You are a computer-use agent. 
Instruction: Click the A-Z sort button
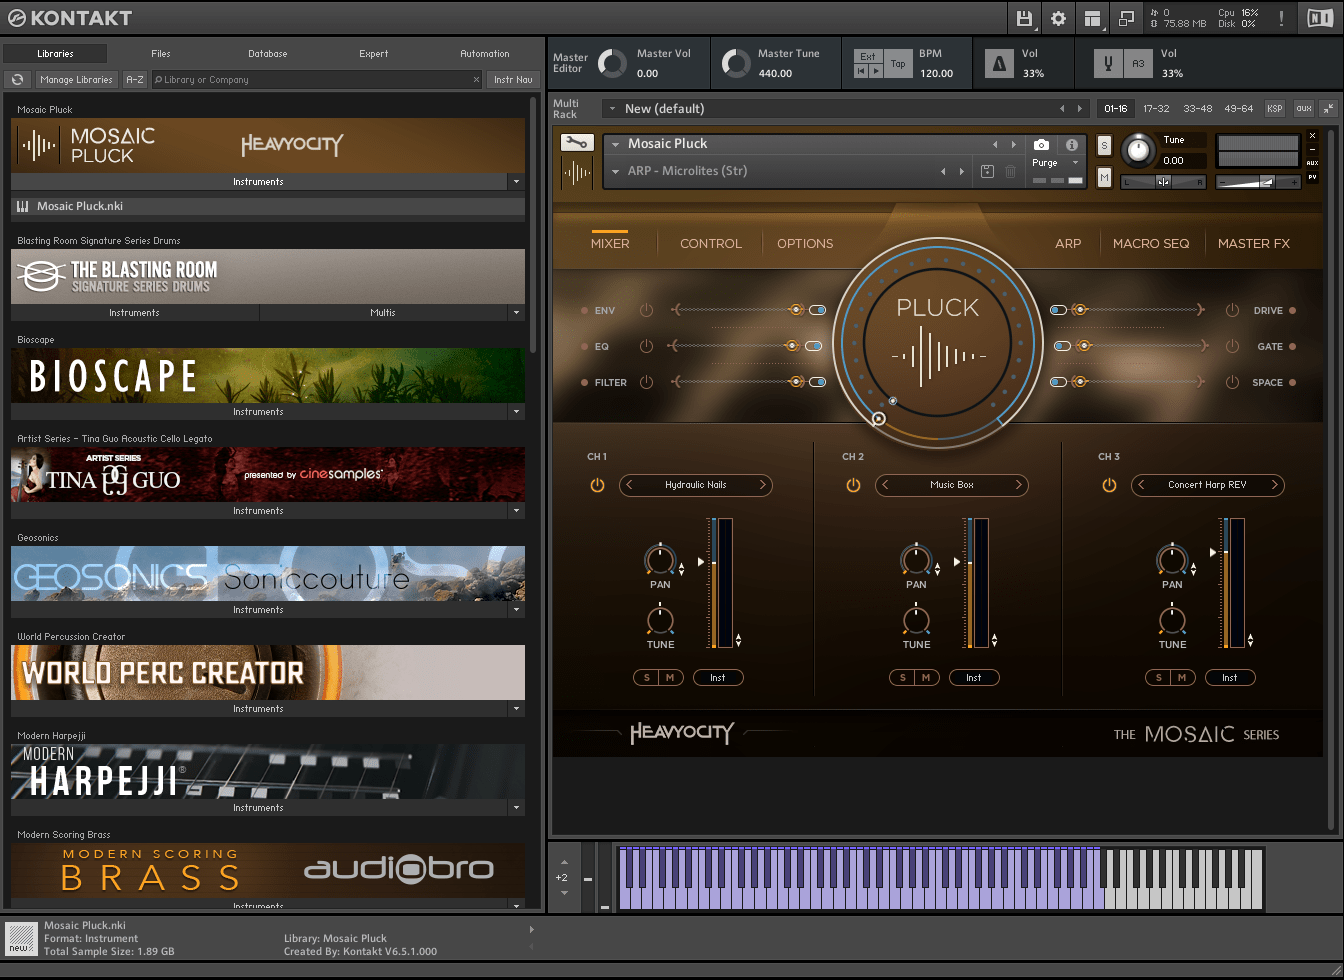click(135, 80)
